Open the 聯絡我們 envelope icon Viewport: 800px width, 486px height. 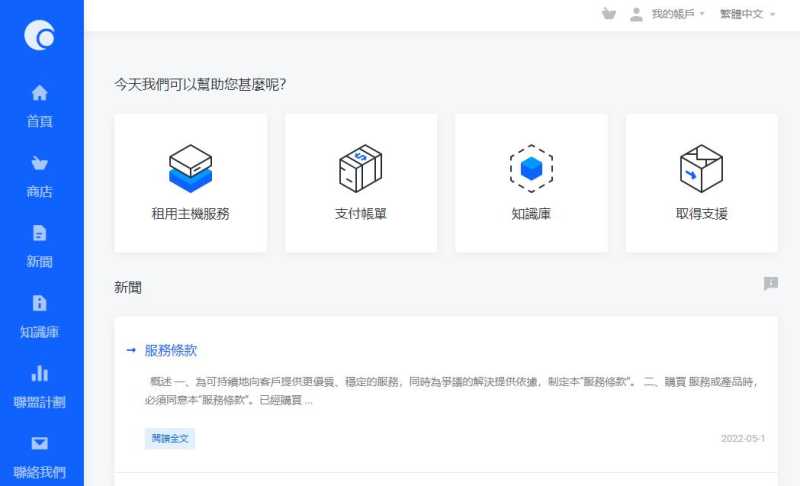(x=39, y=443)
